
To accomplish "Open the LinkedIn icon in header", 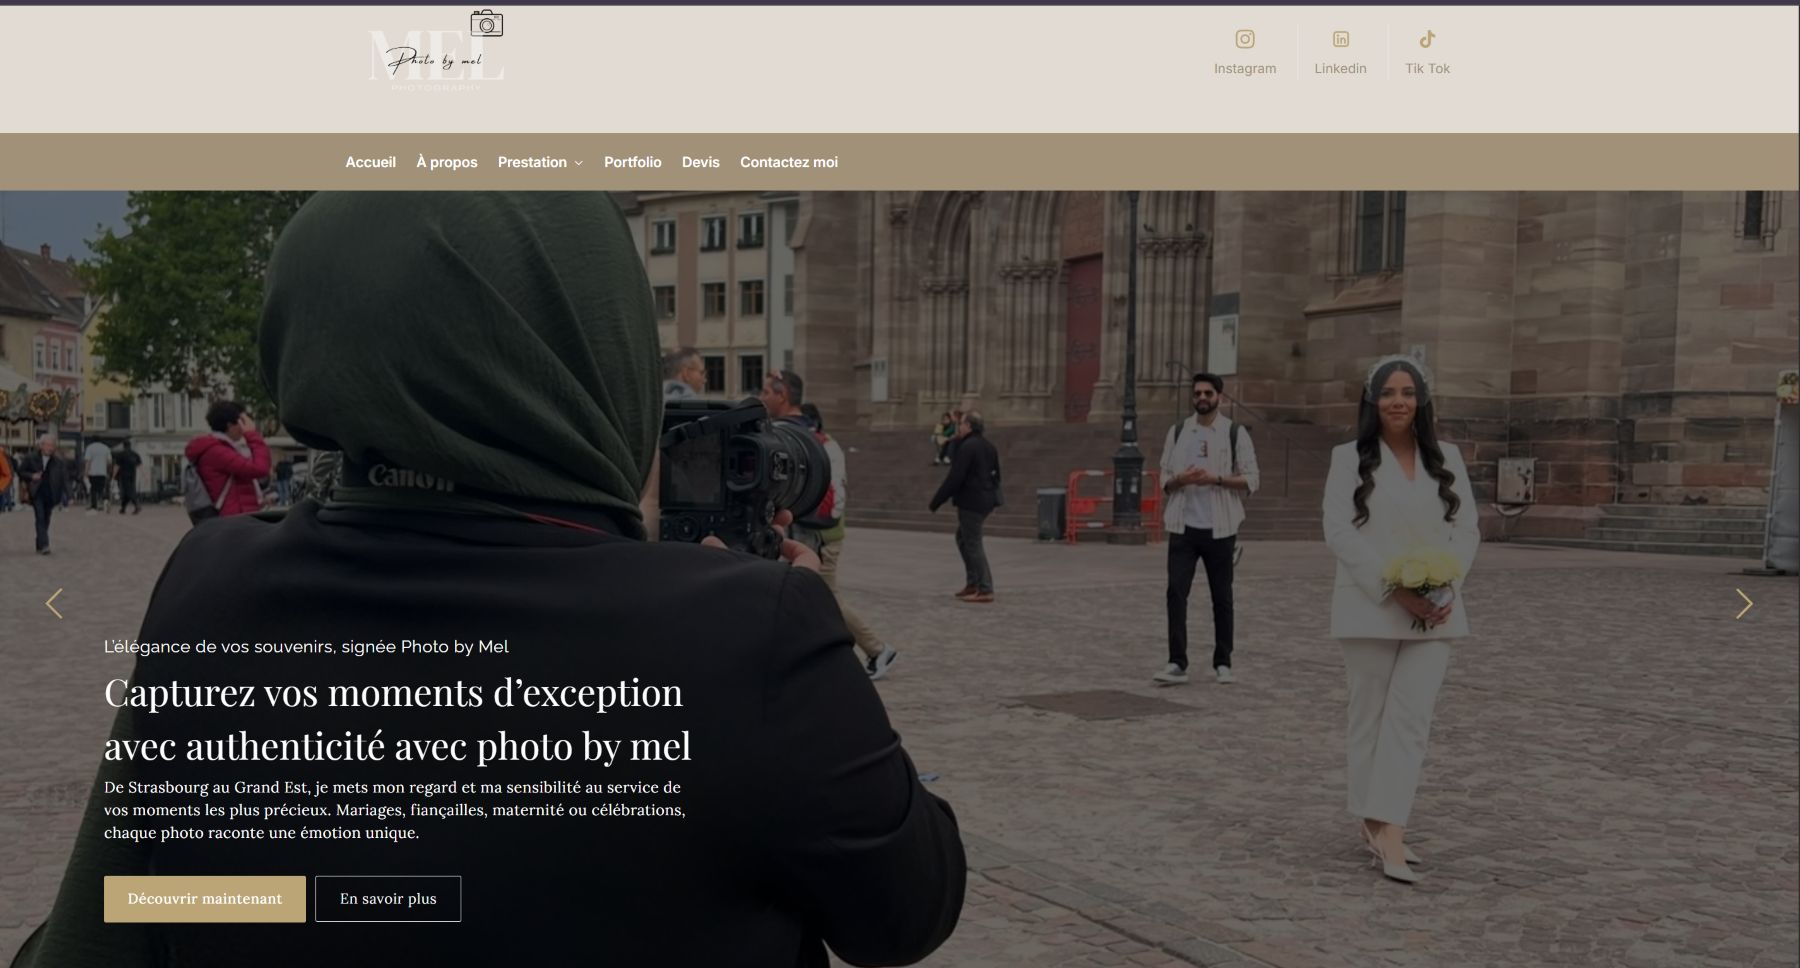I will click(x=1340, y=39).
